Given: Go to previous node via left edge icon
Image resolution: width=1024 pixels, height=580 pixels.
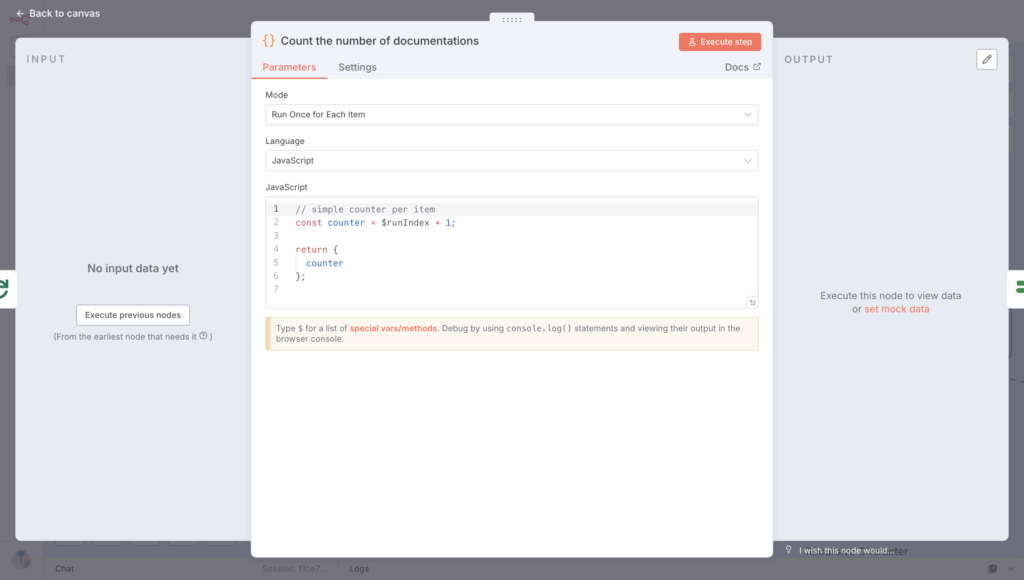Looking at the screenshot, I should point(4,289).
